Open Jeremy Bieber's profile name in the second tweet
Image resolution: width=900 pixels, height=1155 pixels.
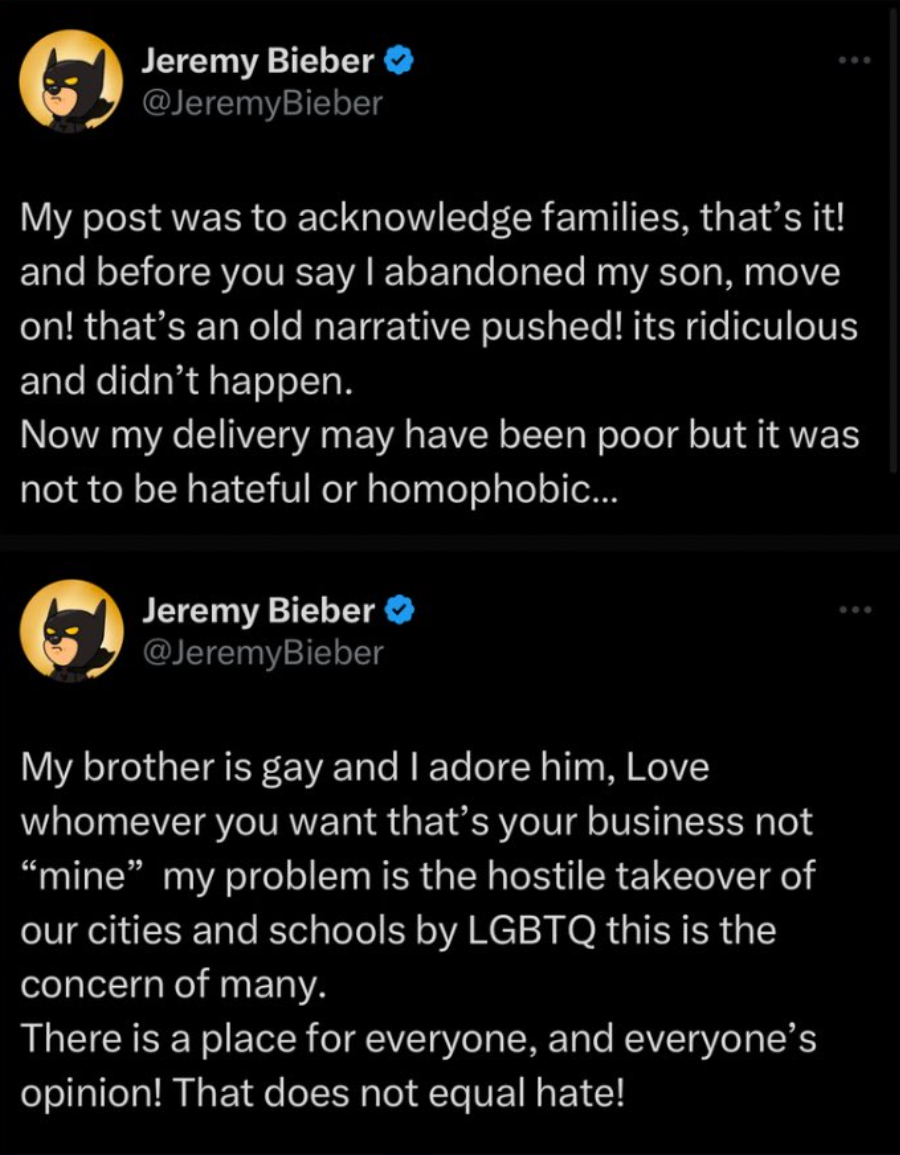pos(258,610)
